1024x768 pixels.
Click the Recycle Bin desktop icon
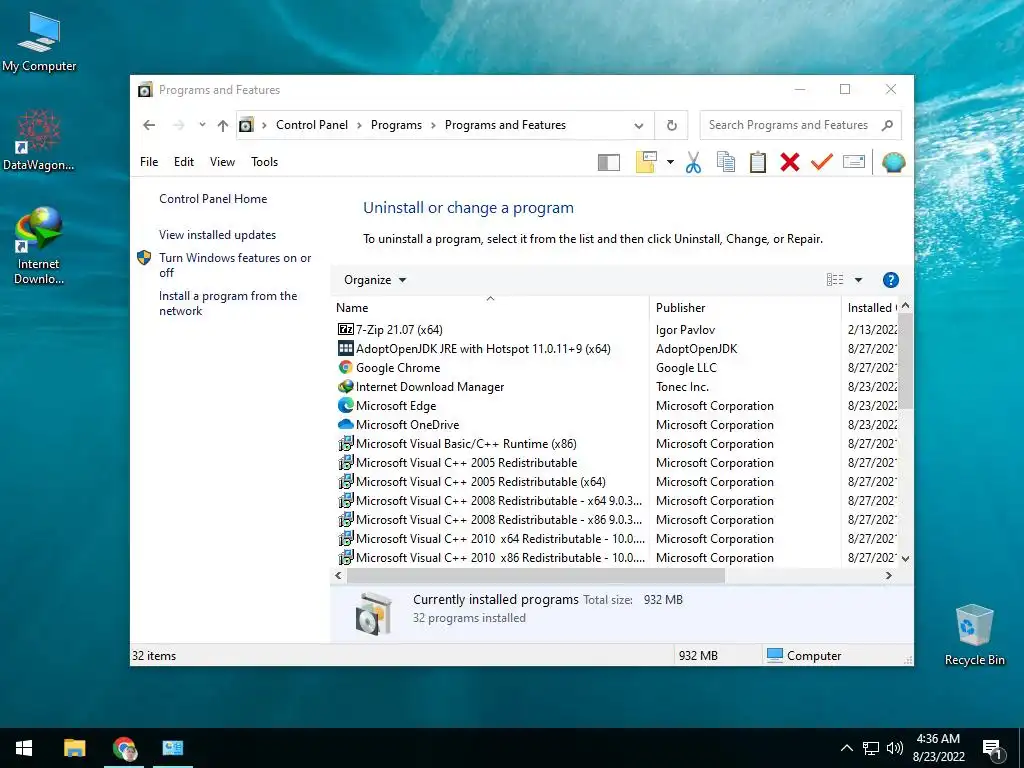tap(974, 635)
